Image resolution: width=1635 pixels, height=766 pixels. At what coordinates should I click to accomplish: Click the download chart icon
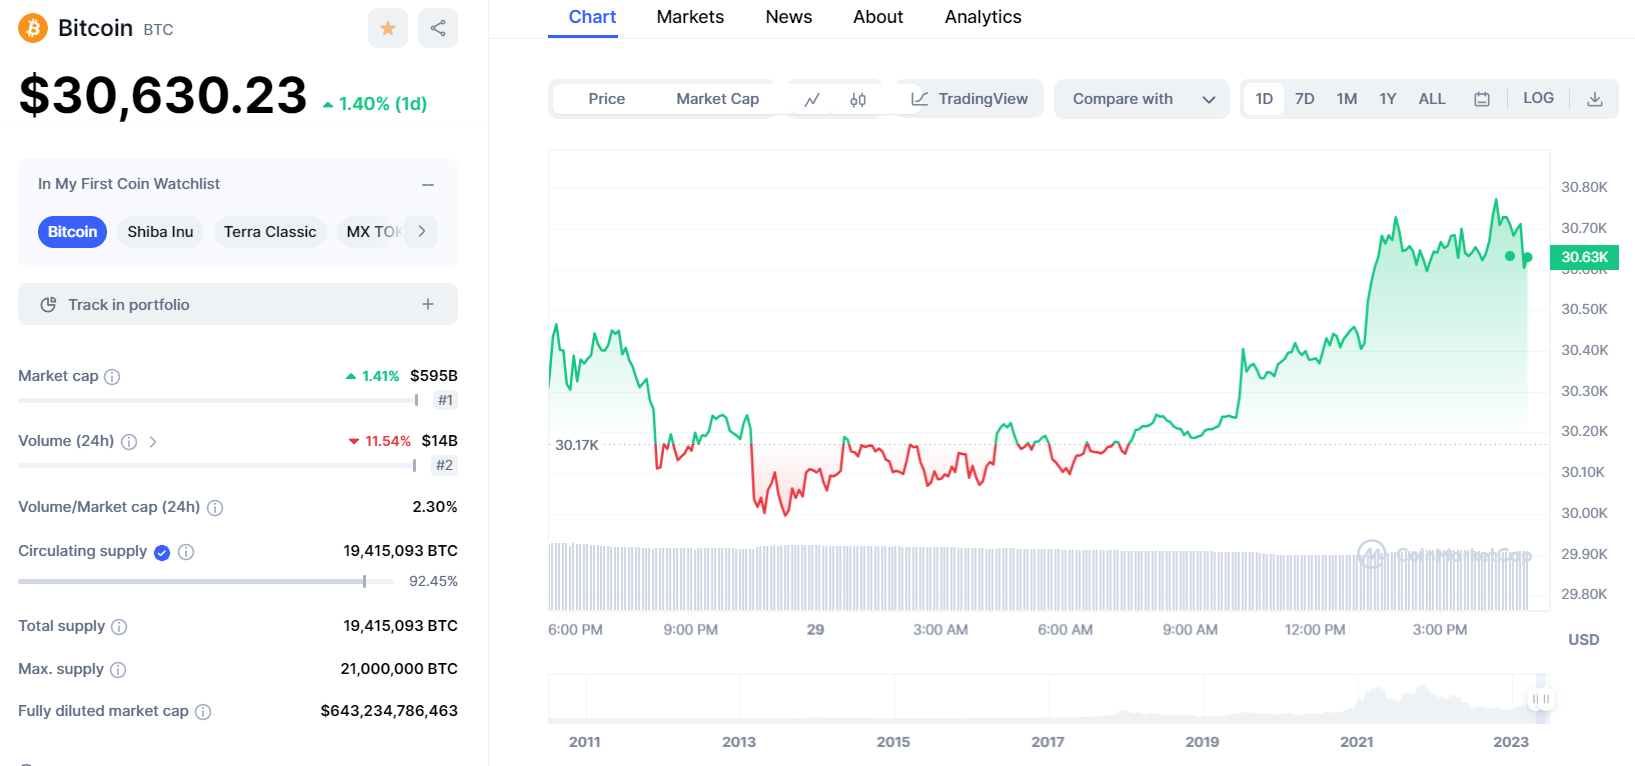point(1595,99)
